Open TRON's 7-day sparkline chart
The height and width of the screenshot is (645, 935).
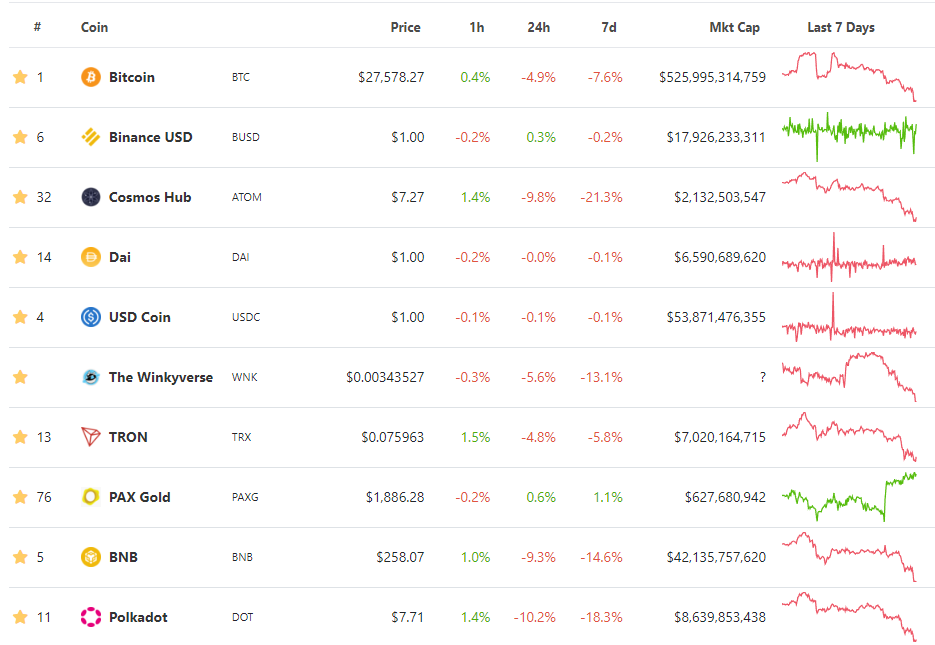pyautogui.click(x=849, y=437)
